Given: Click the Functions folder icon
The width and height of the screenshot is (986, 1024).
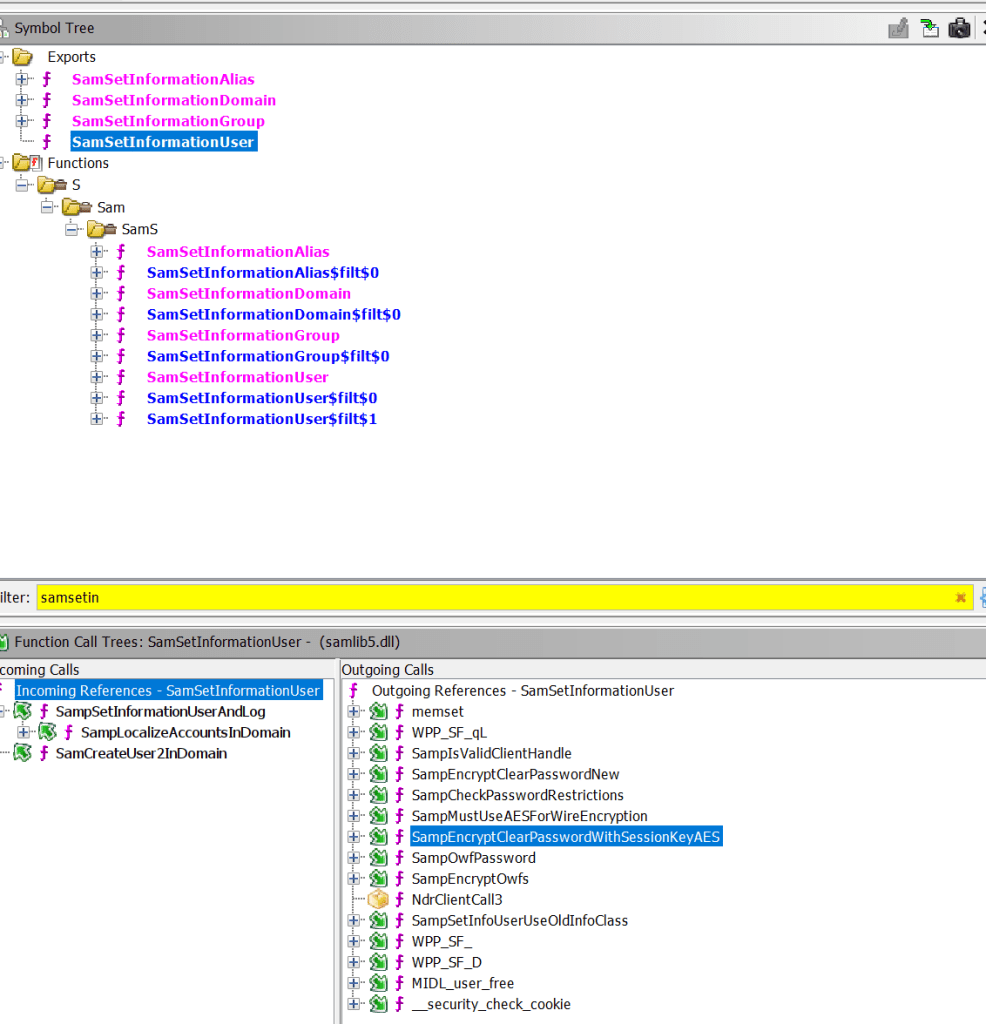Looking at the screenshot, I should point(22,163).
